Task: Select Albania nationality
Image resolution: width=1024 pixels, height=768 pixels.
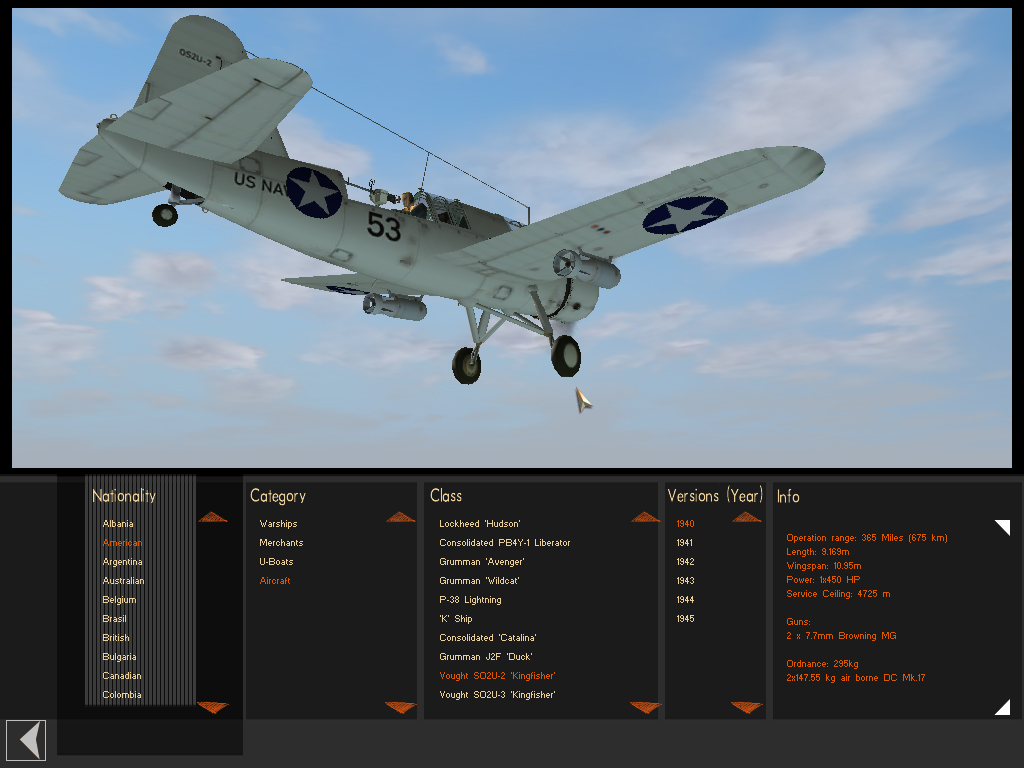Action: (x=118, y=524)
